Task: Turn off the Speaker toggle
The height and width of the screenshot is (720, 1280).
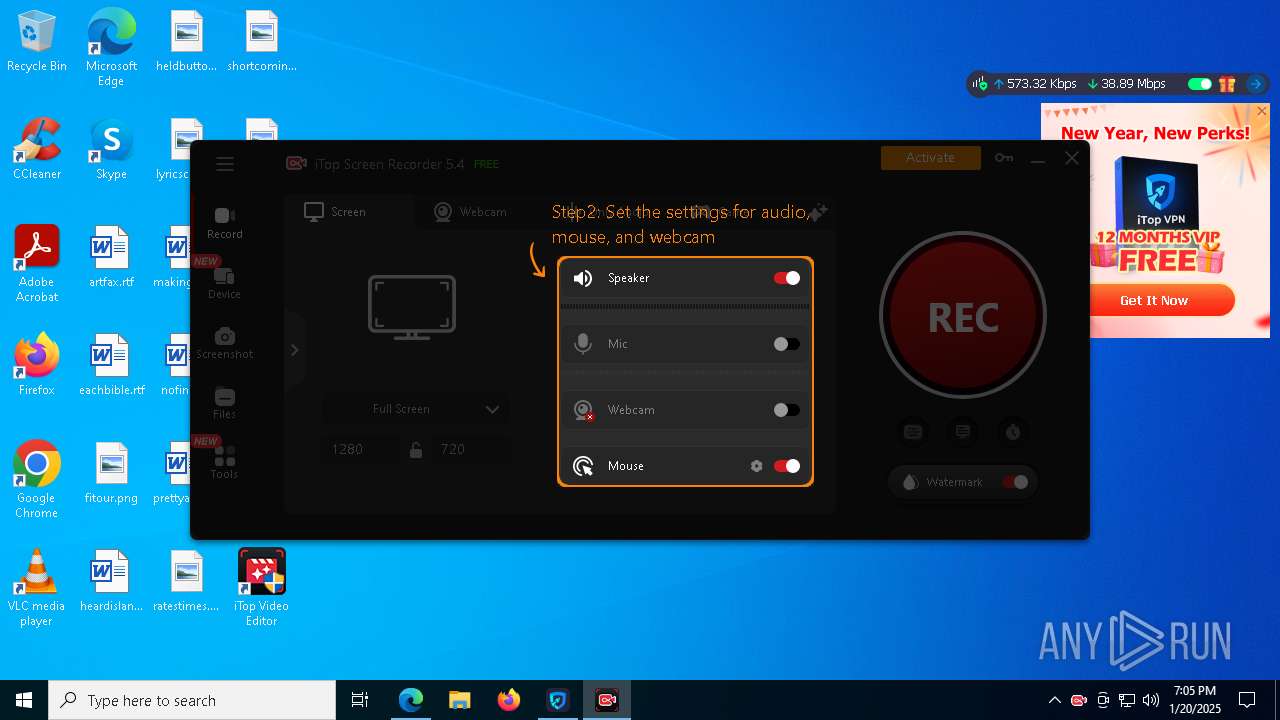Action: coord(787,278)
